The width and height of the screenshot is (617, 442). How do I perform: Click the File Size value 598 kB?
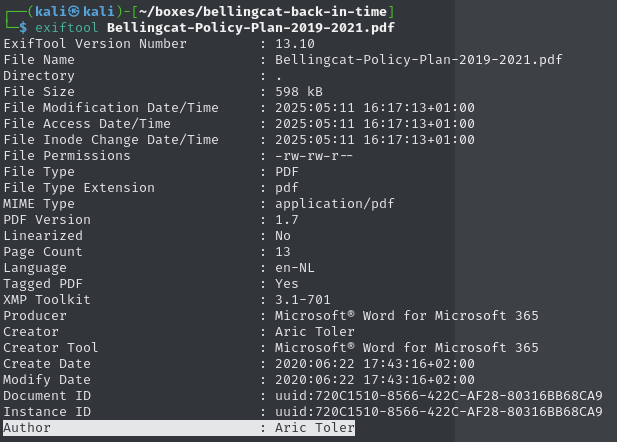point(304,91)
